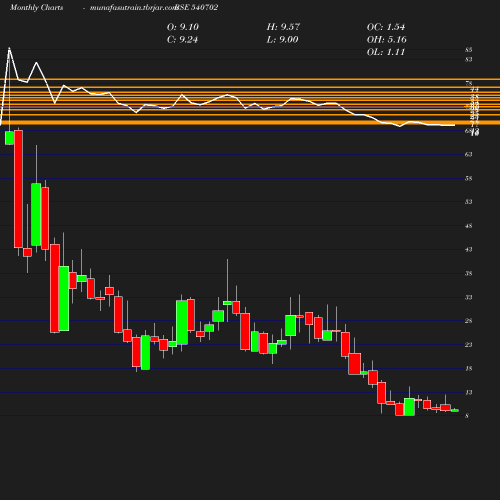This screenshot has width=500, height=500.
Task: Click the "OC: 1.54" value
Action: [x=386, y=27]
